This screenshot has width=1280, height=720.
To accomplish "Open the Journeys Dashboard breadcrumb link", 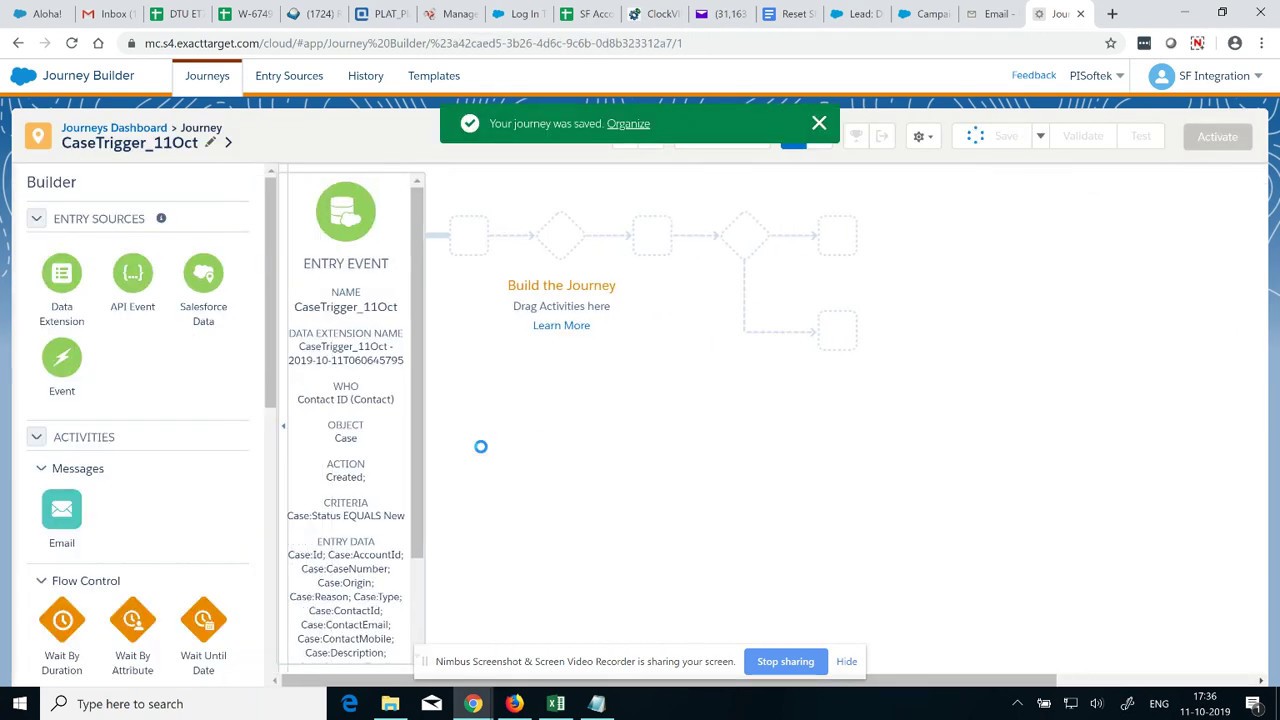I will click(114, 128).
